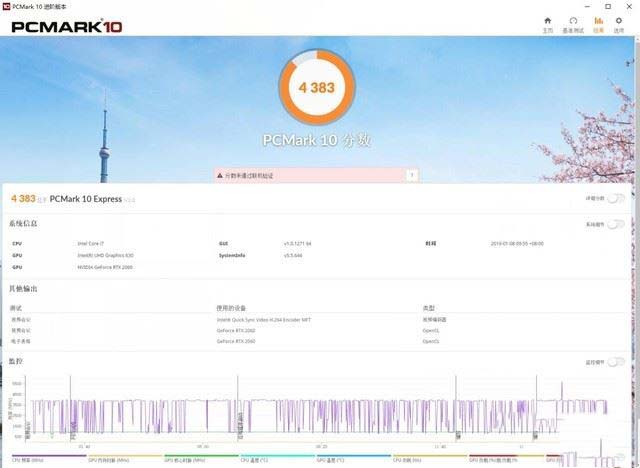The image size is (640, 468).
Task: Click 'Intel(R) UHD Graphics 630' GPU value
Action: [x=105, y=255]
